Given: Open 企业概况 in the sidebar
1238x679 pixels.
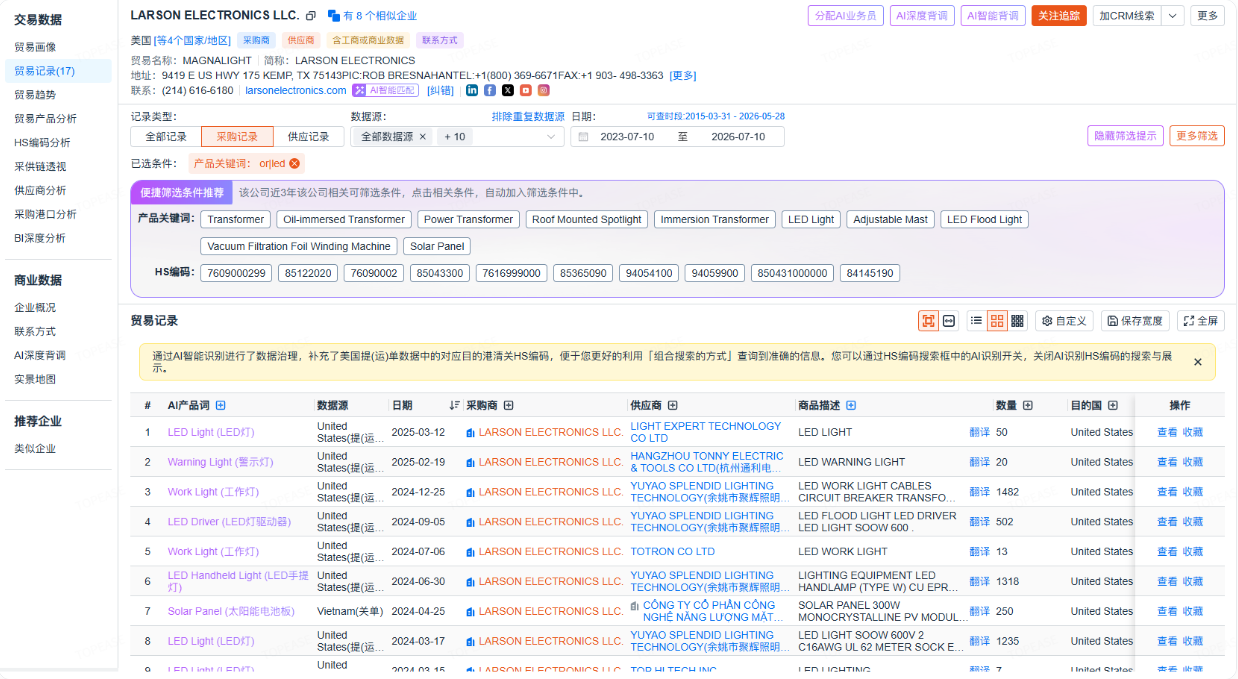Looking at the screenshot, I should (x=35, y=308).
